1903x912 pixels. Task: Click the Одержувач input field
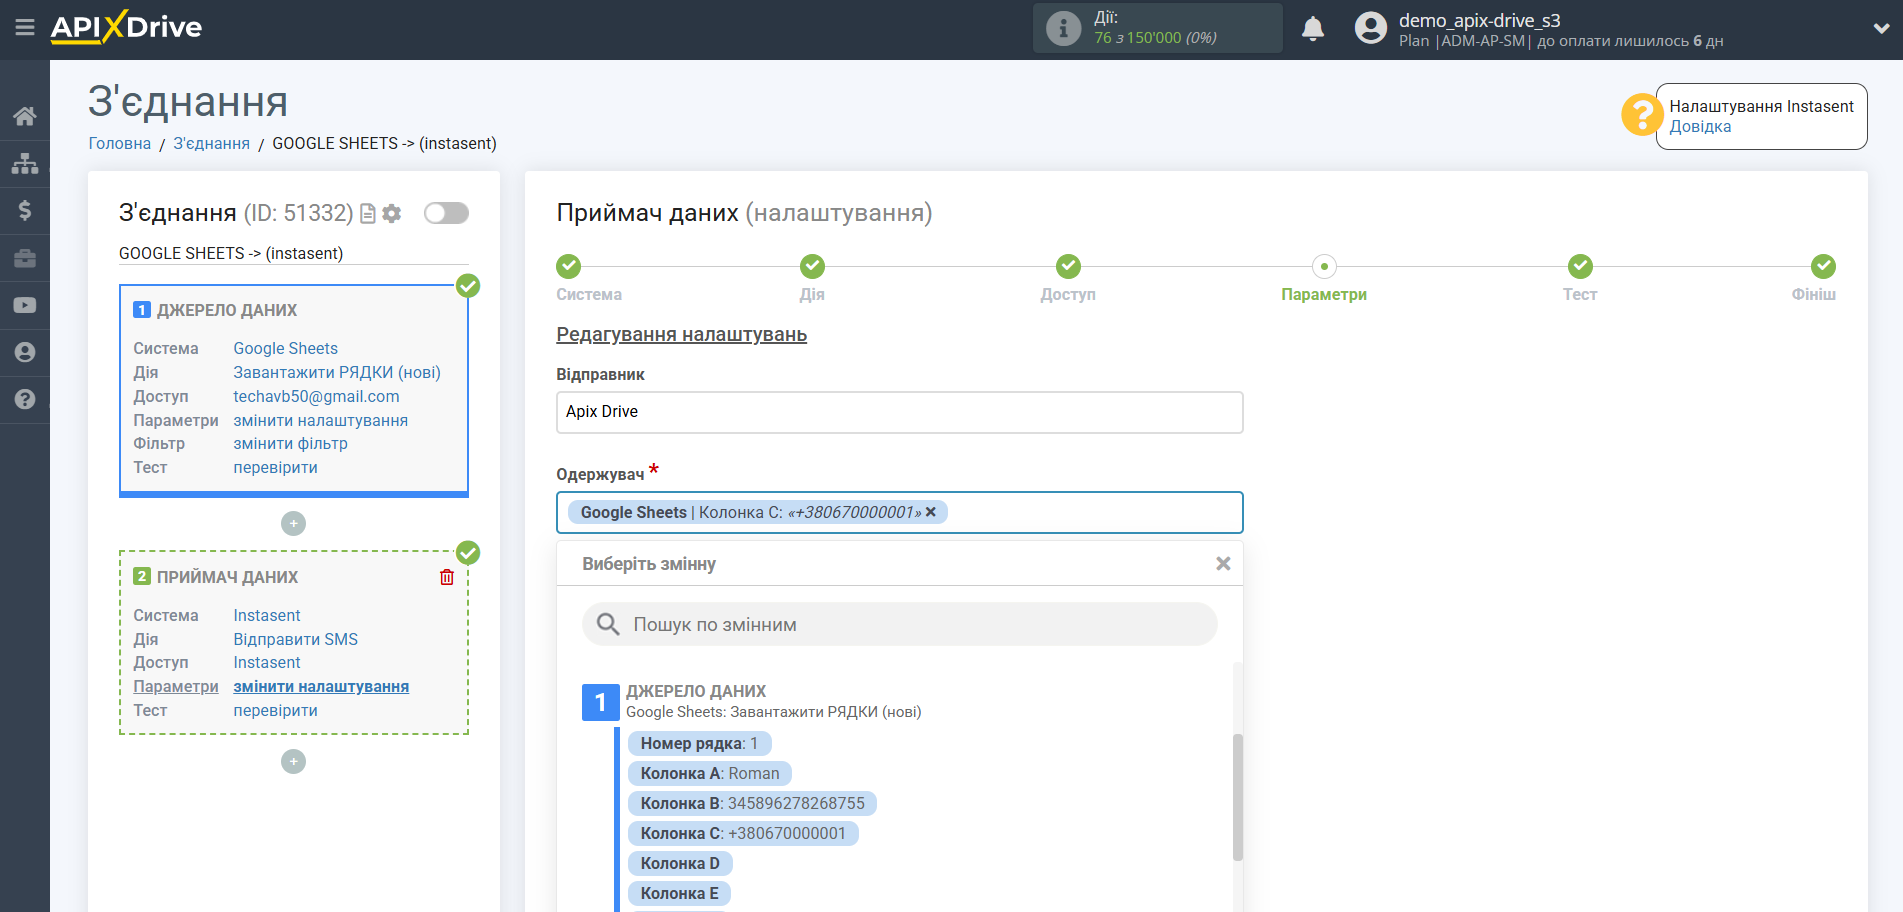pos(899,512)
